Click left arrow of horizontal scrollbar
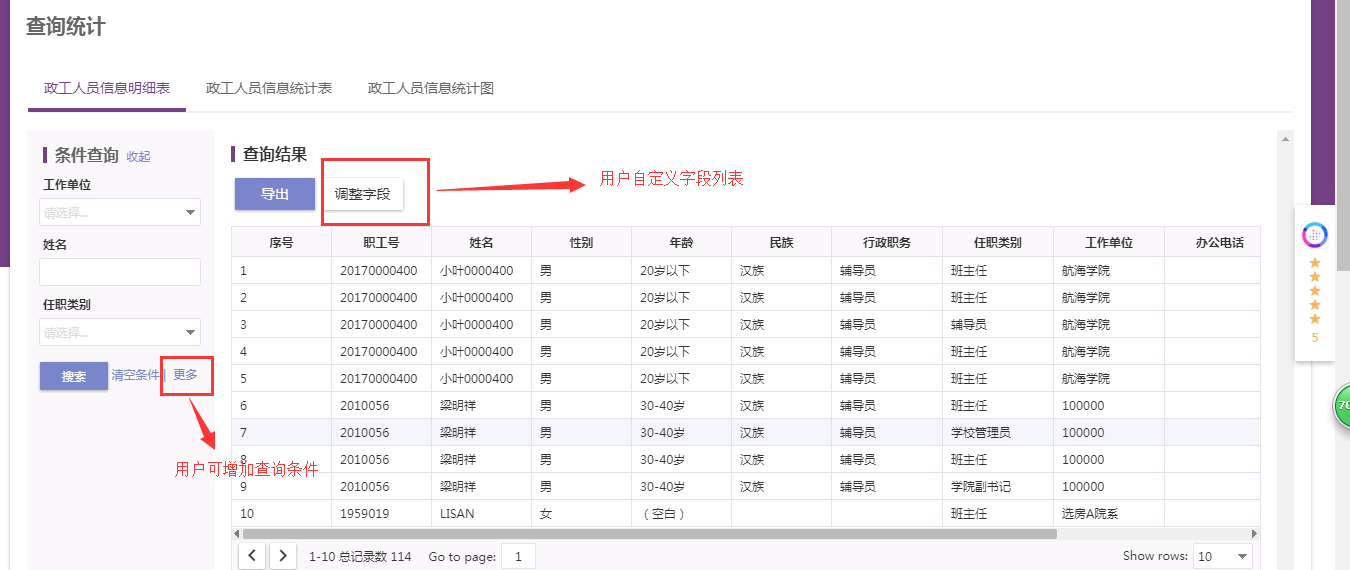Viewport: 1350px width, 570px height. (x=237, y=534)
